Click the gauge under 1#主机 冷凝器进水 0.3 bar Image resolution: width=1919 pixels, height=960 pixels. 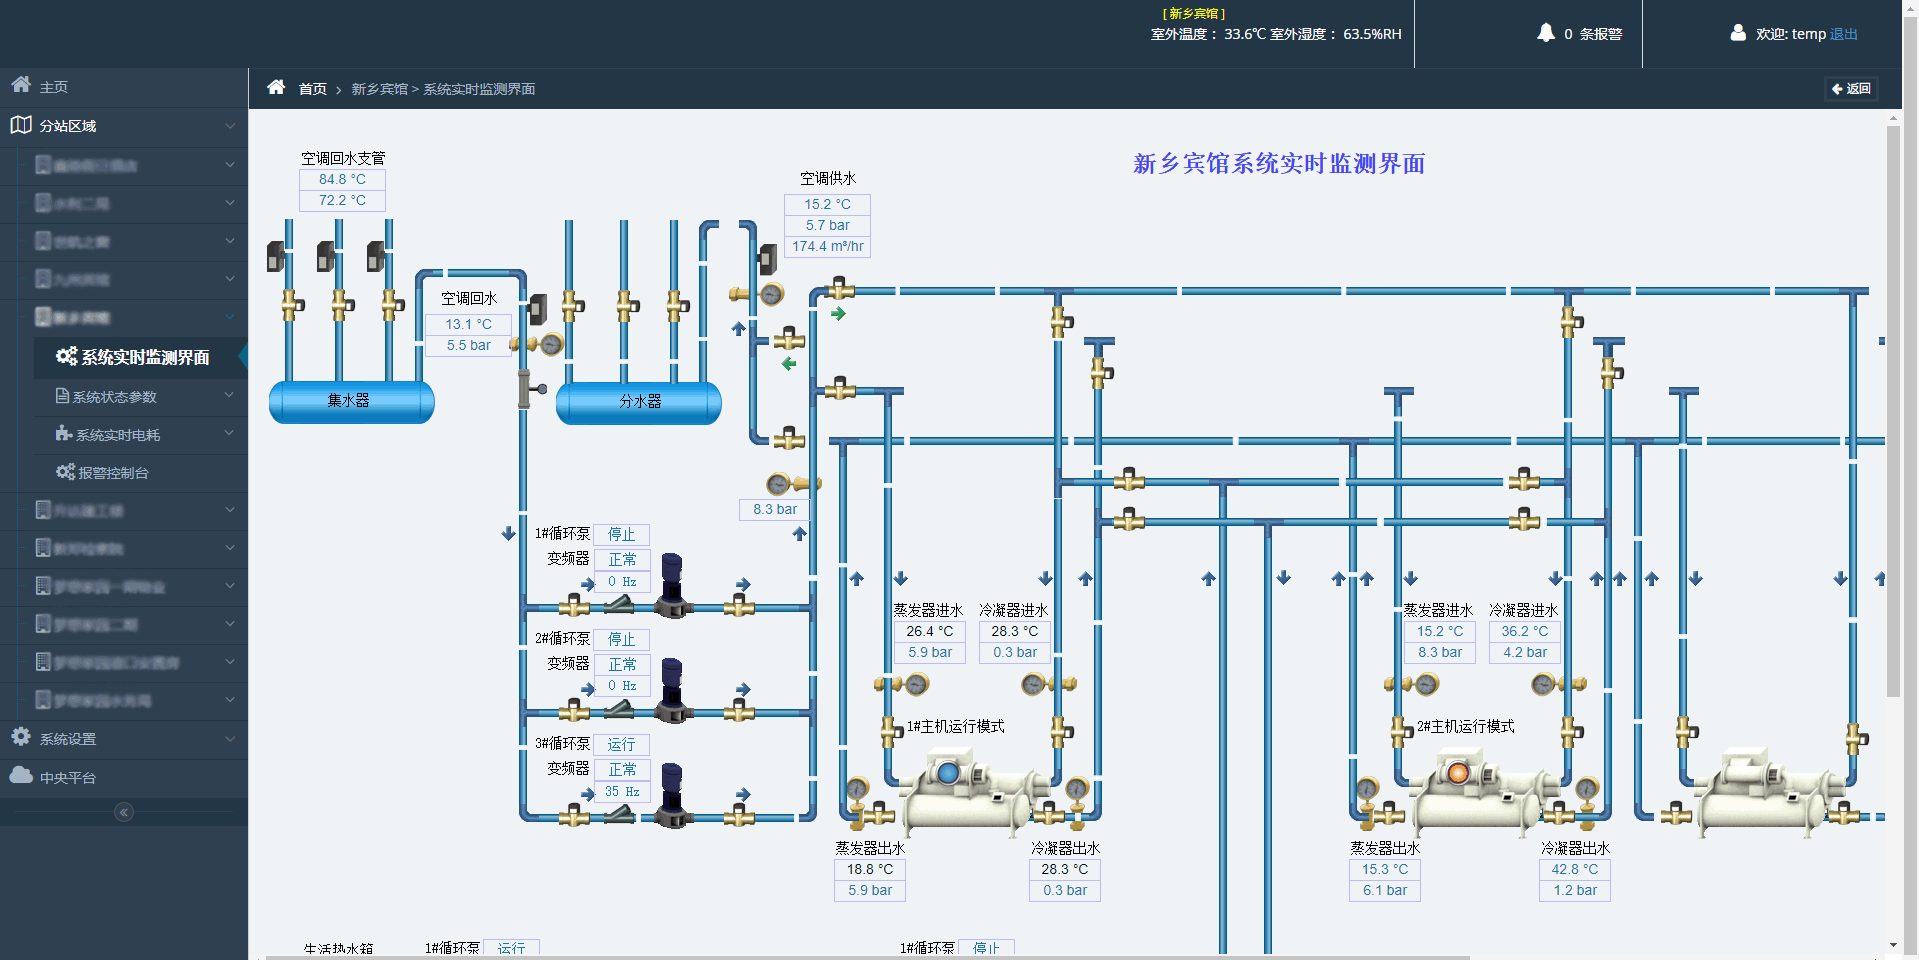pos(1033,684)
